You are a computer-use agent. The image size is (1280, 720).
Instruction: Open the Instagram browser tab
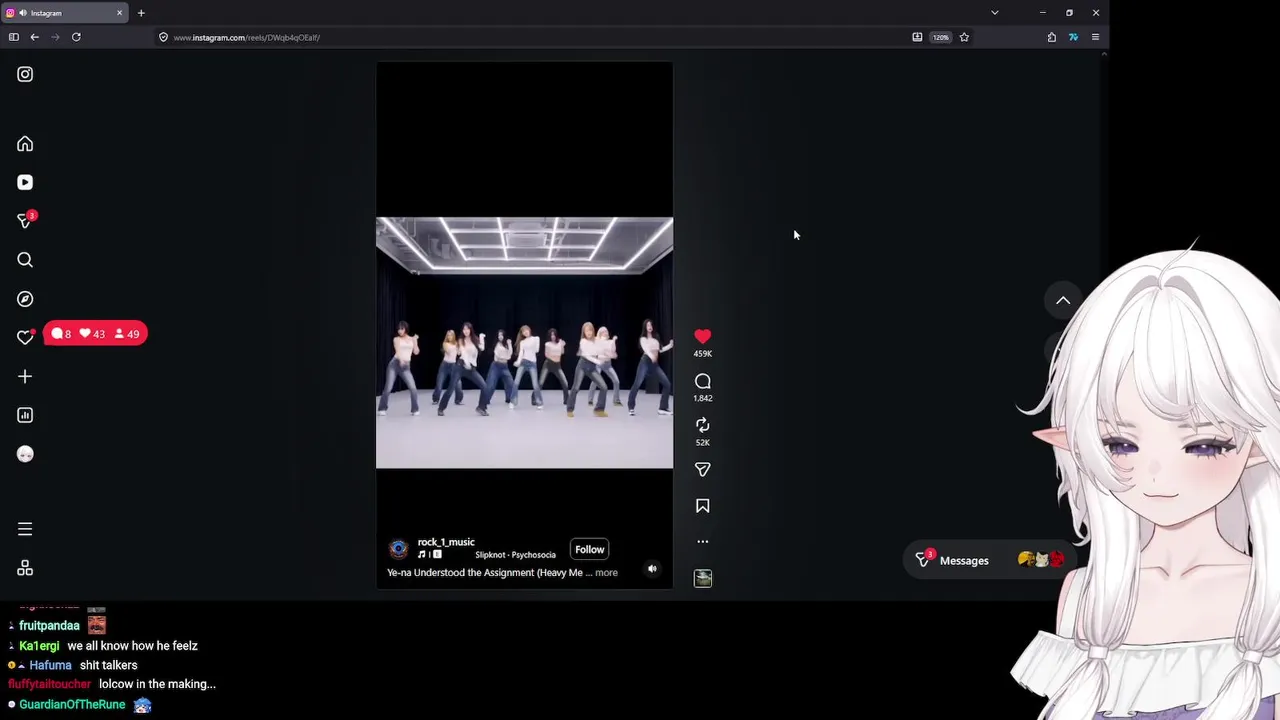point(66,13)
